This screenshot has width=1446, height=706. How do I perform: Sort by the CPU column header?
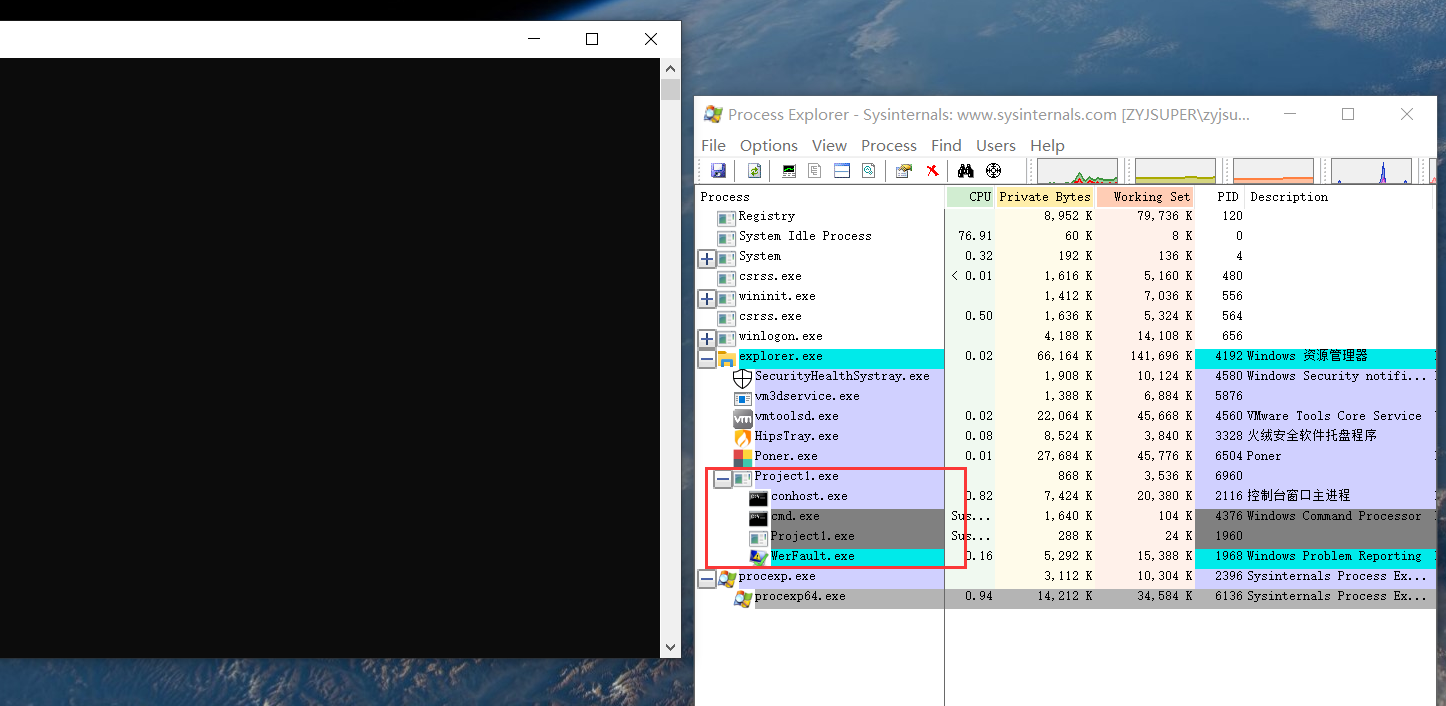click(x=971, y=197)
